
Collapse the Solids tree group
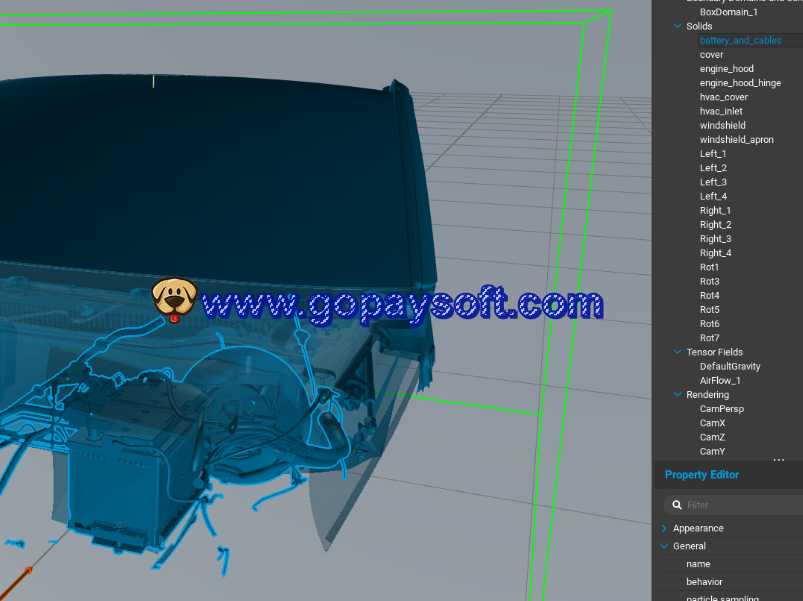pyautogui.click(x=677, y=26)
